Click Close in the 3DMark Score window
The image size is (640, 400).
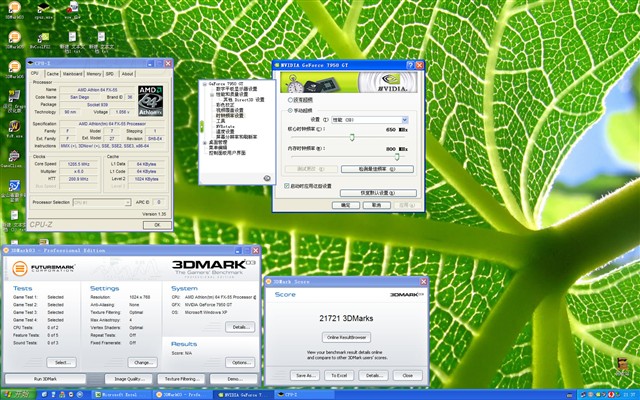[408, 376]
